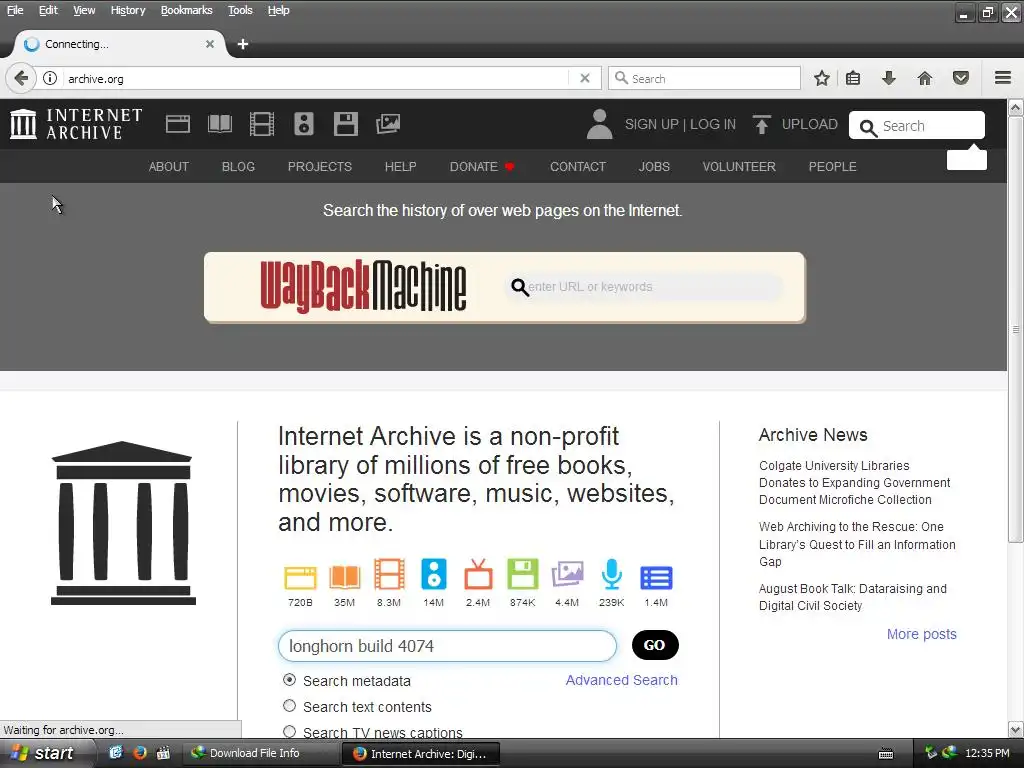Open the Images icon in header
This screenshot has height=768, width=1024.
pos(388,124)
